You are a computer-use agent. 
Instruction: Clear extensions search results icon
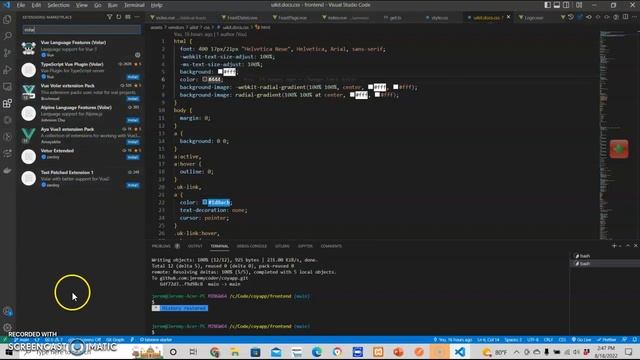(x=128, y=17)
